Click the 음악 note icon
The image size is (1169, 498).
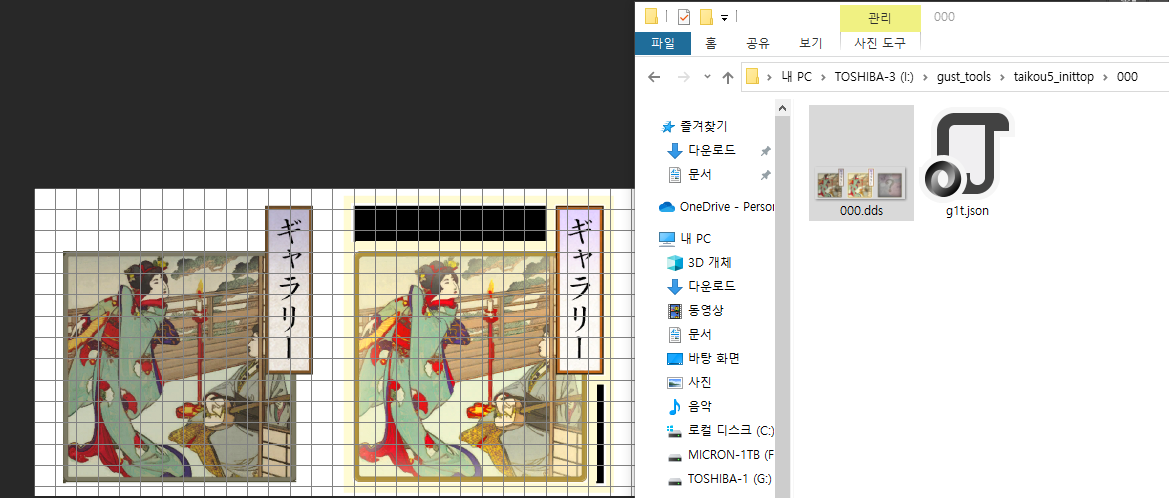[674, 406]
